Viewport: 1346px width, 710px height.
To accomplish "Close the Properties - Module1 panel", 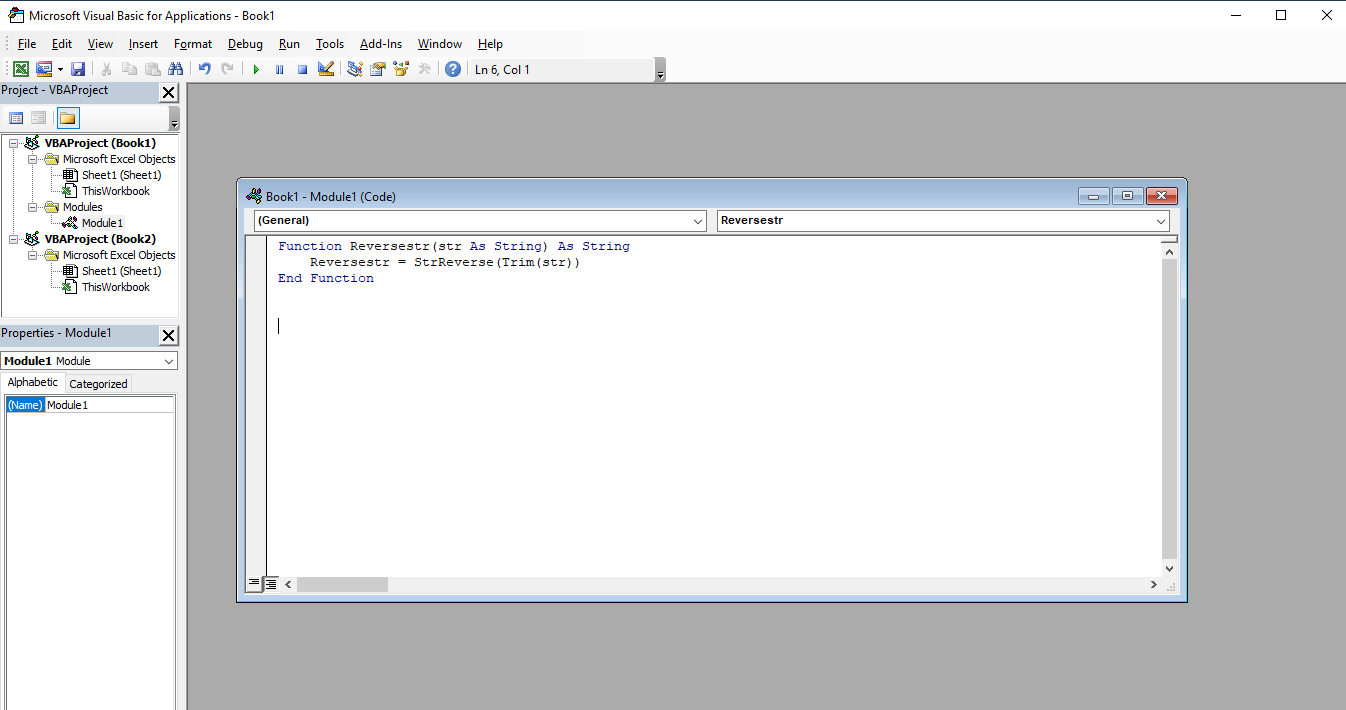I will pyautogui.click(x=169, y=336).
